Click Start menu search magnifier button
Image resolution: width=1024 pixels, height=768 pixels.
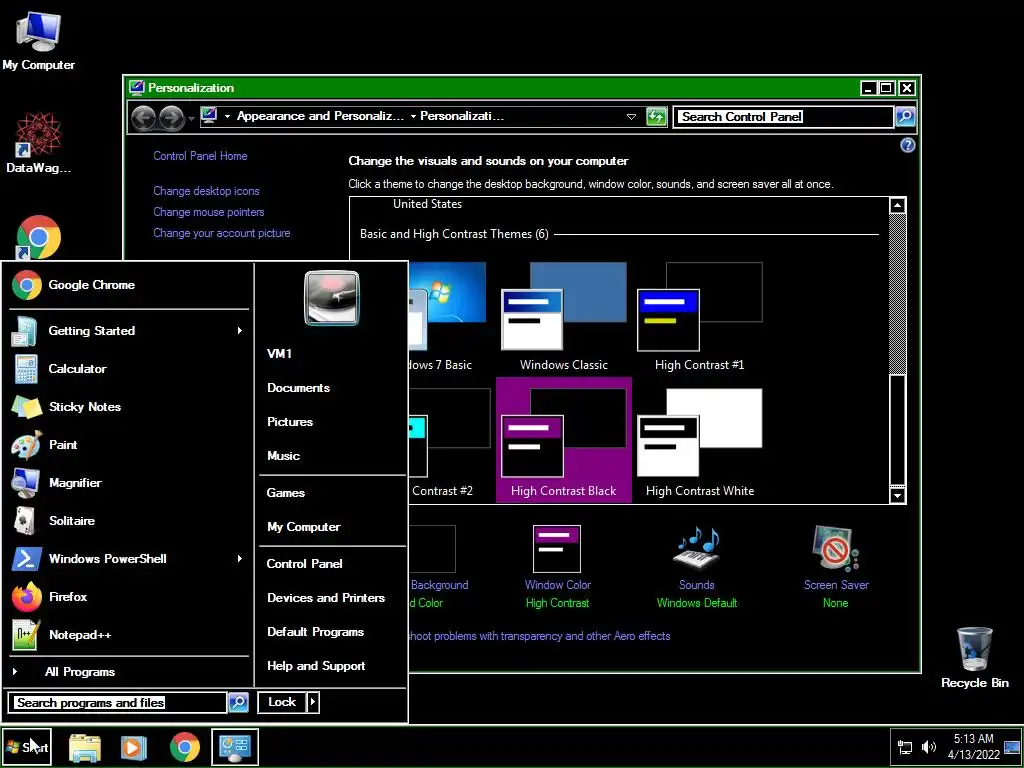[238, 703]
